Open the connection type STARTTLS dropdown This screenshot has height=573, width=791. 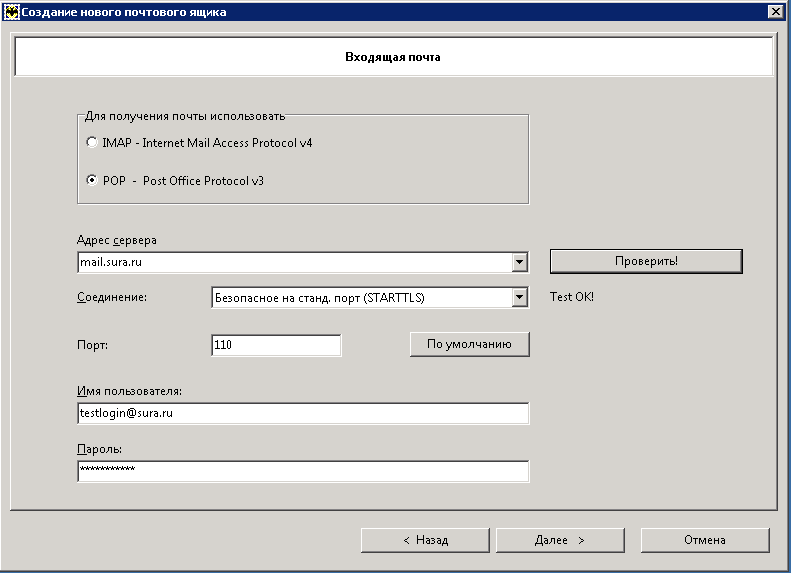click(519, 298)
